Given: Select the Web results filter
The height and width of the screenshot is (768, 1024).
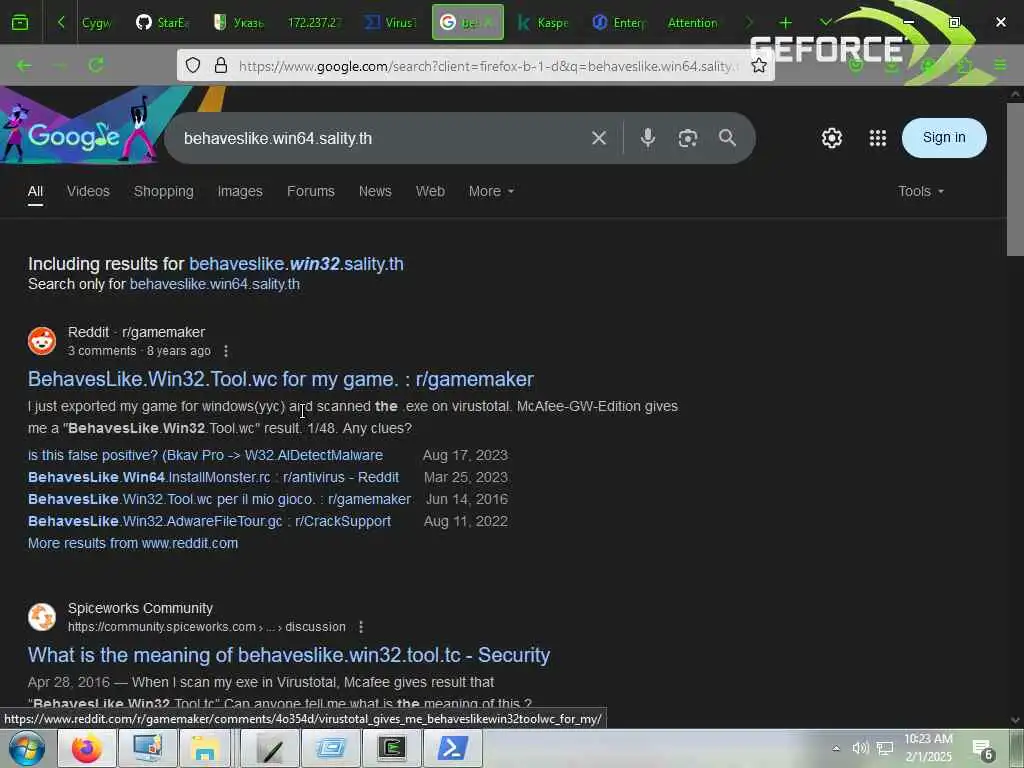Looking at the screenshot, I should coord(430,191).
